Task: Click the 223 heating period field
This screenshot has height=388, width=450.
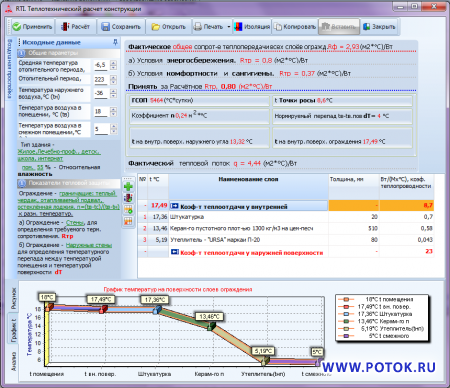Action: (x=101, y=80)
